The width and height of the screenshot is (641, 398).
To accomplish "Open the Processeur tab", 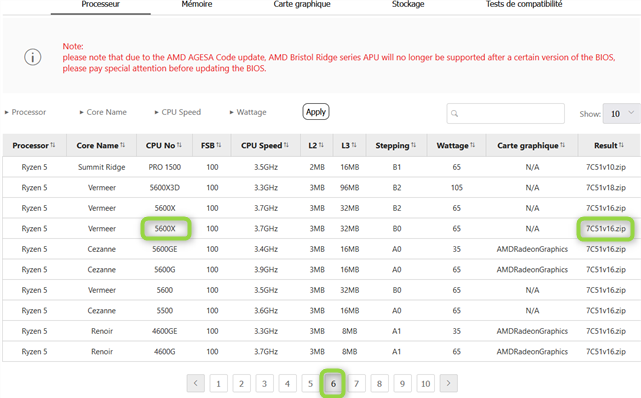I will (101, 4).
